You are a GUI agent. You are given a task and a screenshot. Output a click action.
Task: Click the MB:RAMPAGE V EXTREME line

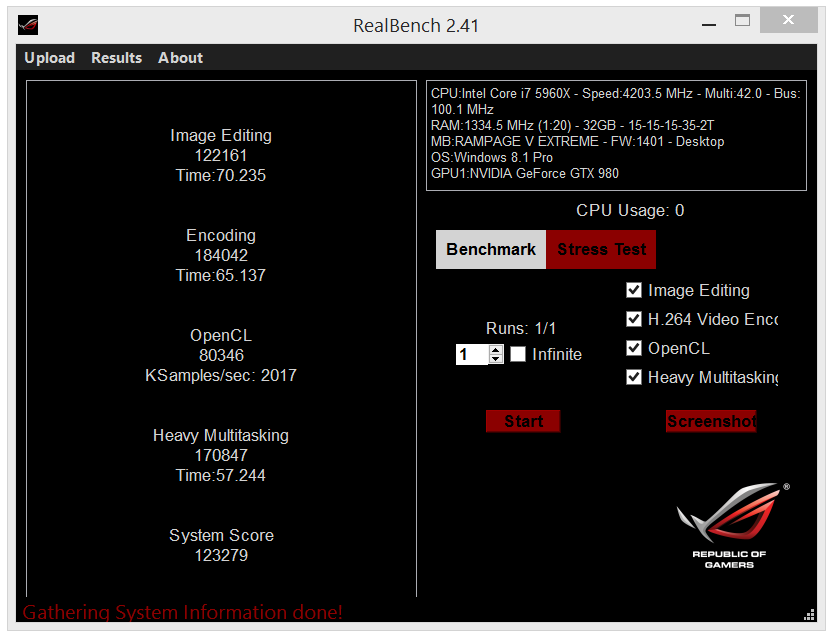577,142
